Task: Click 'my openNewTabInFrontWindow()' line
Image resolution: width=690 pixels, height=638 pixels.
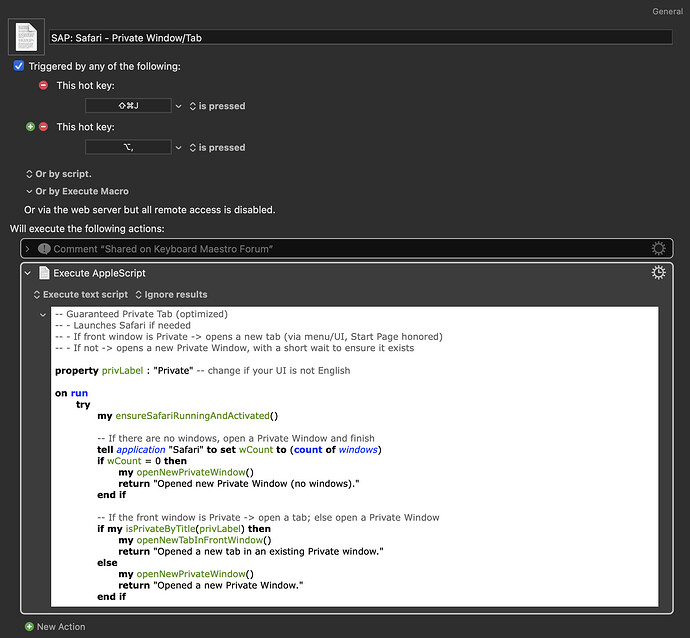Action: pyautogui.click(x=195, y=540)
